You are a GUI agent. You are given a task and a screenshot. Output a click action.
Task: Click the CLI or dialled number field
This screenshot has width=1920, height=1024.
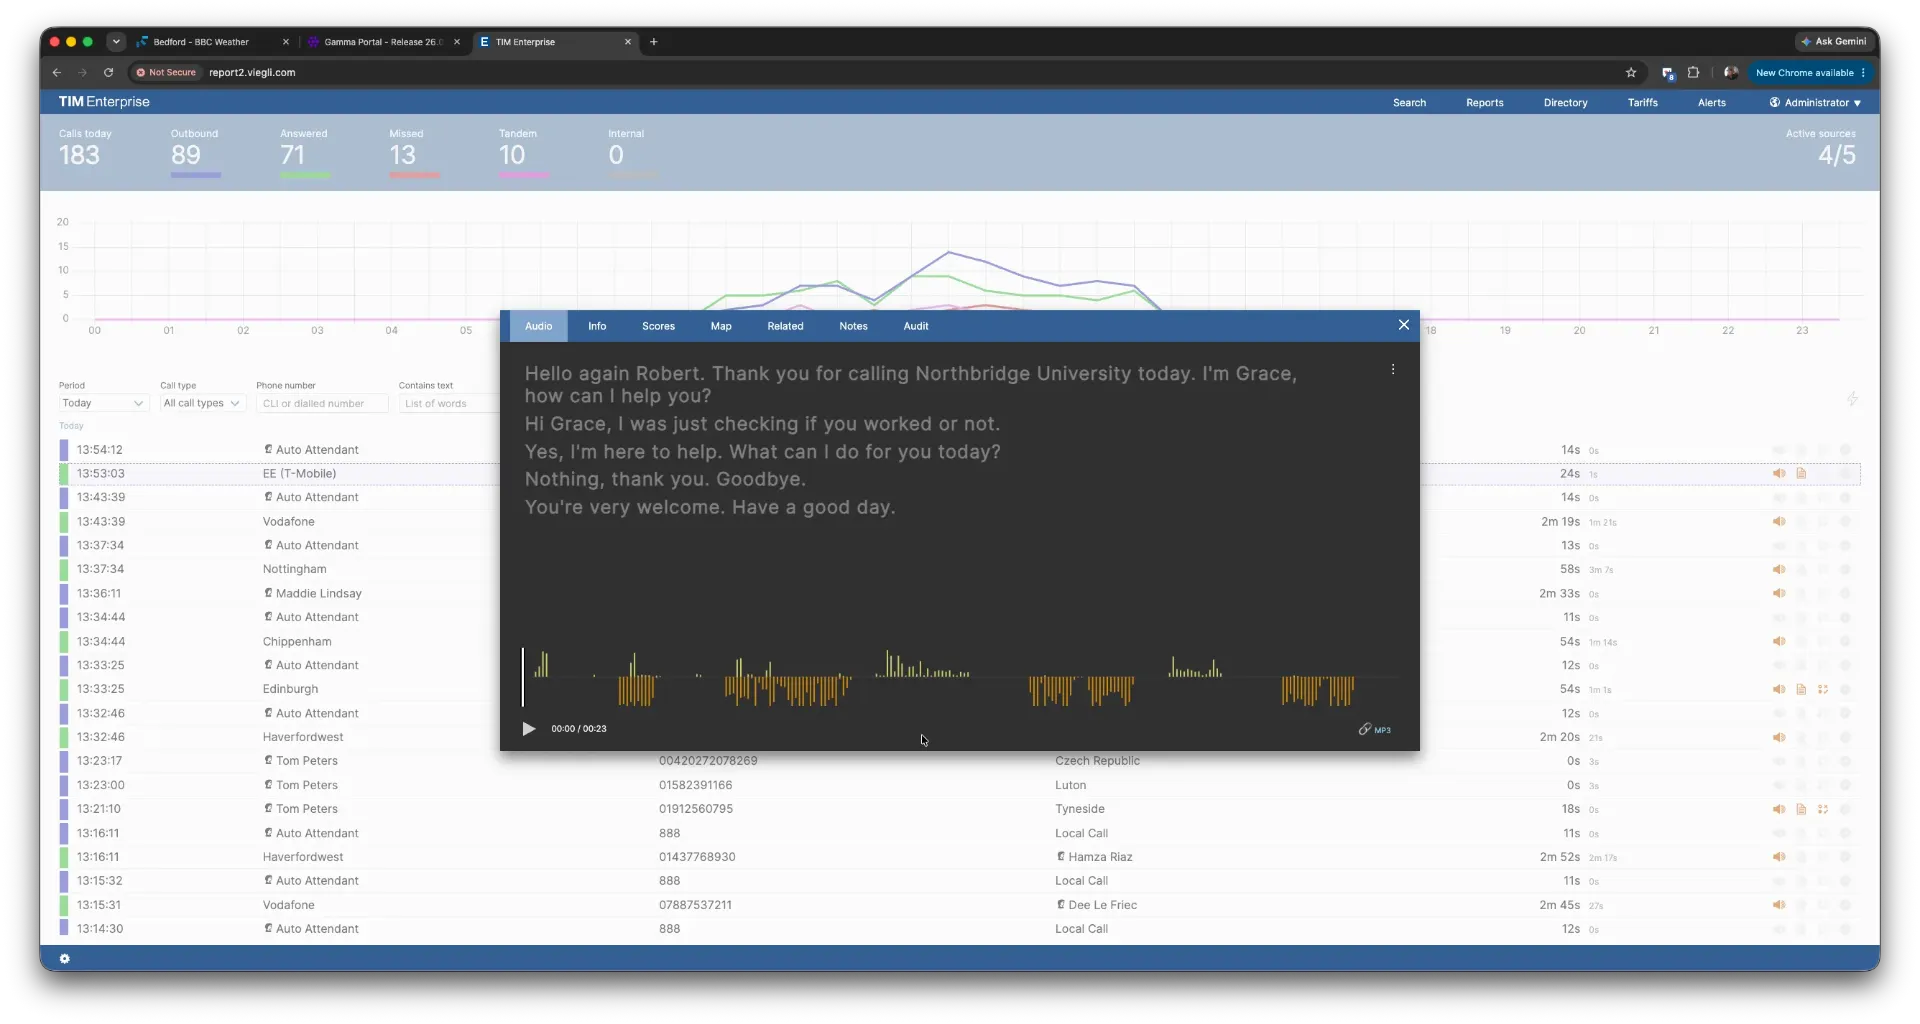tap(322, 403)
